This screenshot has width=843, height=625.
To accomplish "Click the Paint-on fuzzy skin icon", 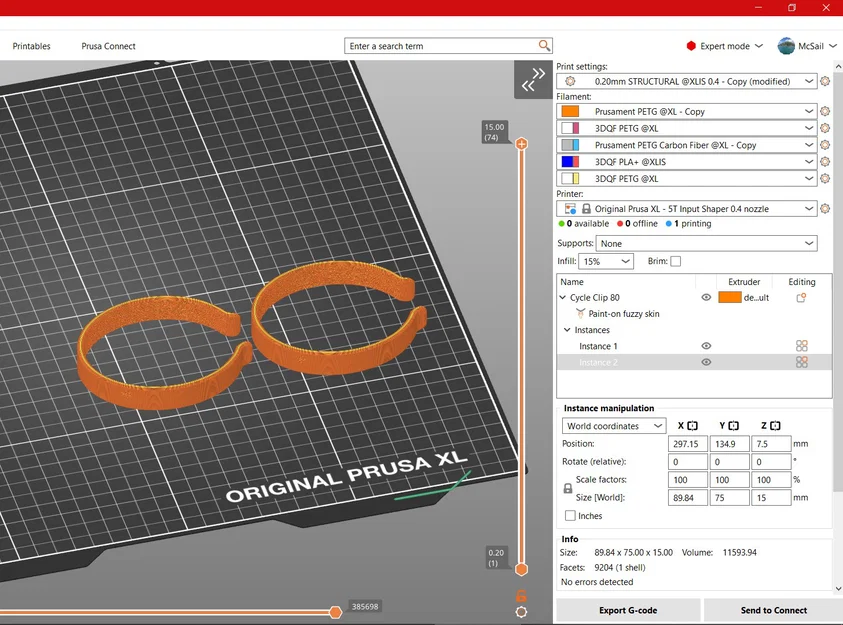I will [x=580, y=313].
